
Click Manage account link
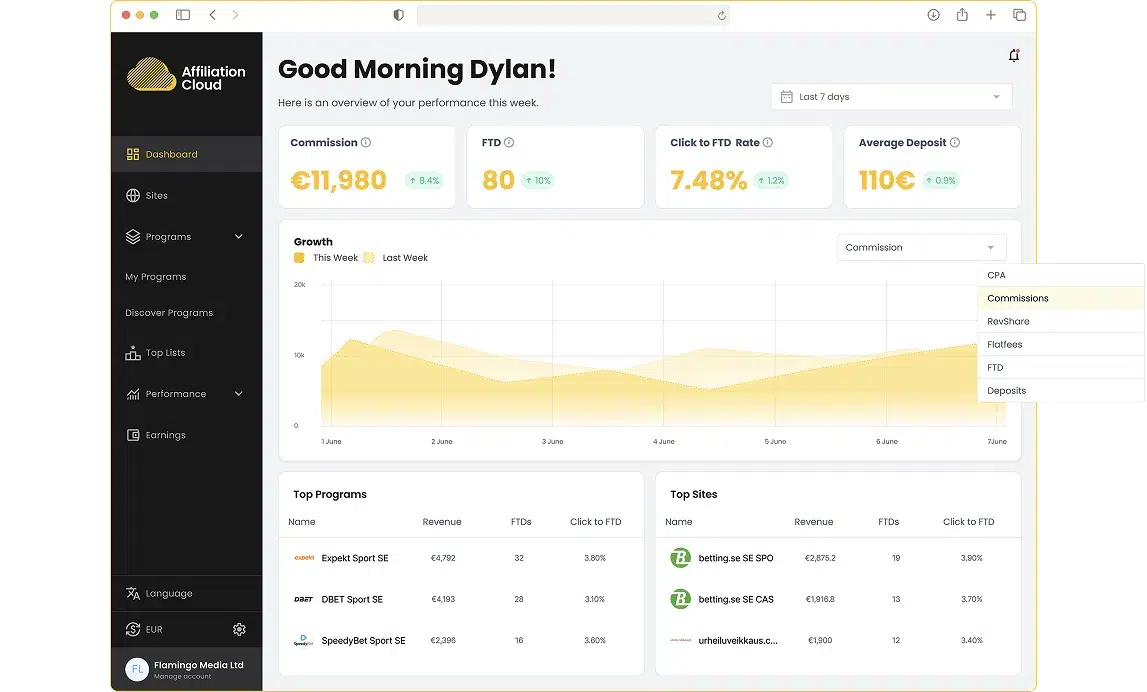pos(182,677)
